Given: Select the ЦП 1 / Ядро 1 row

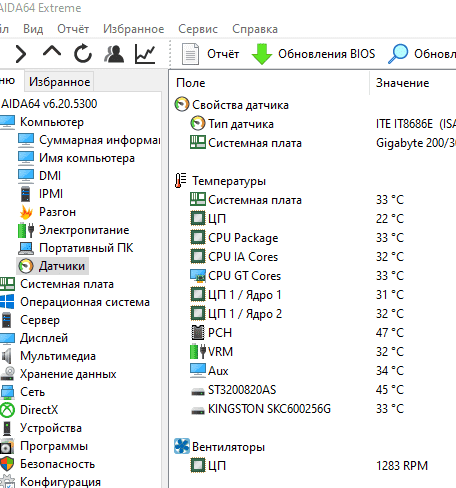Looking at the screenshot, I should click(x=313, y=295).
